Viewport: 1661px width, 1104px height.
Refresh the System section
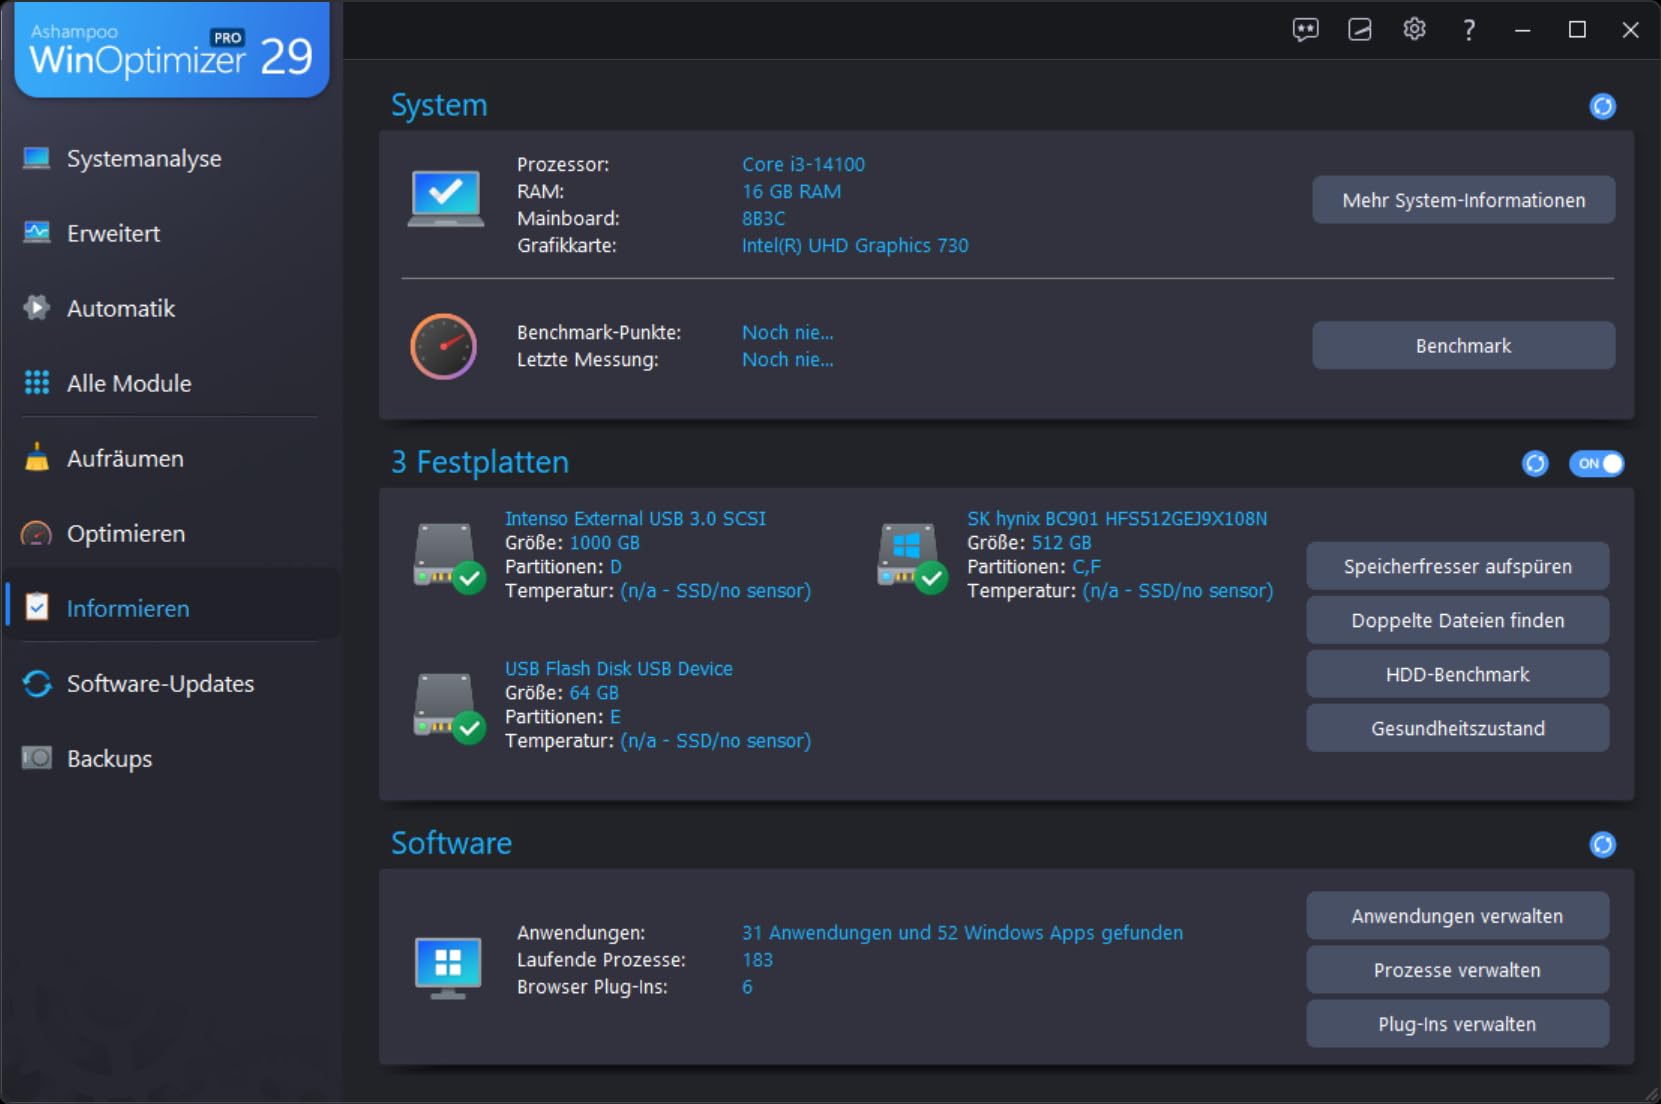pos(1602,106)
